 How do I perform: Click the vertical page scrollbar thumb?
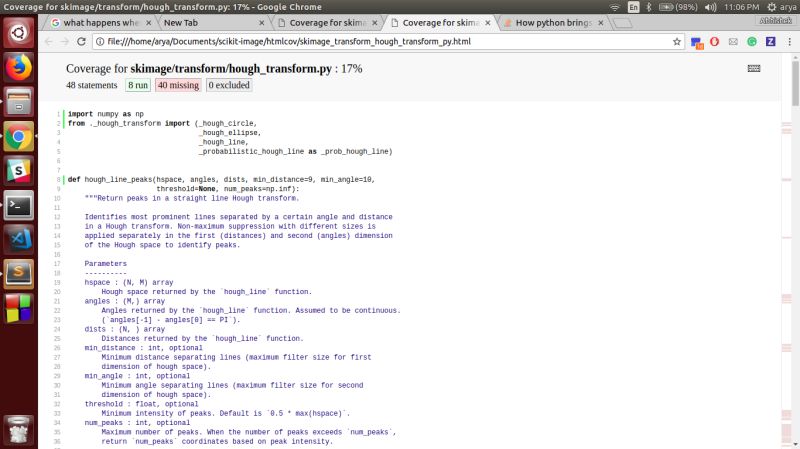[795, 83]
